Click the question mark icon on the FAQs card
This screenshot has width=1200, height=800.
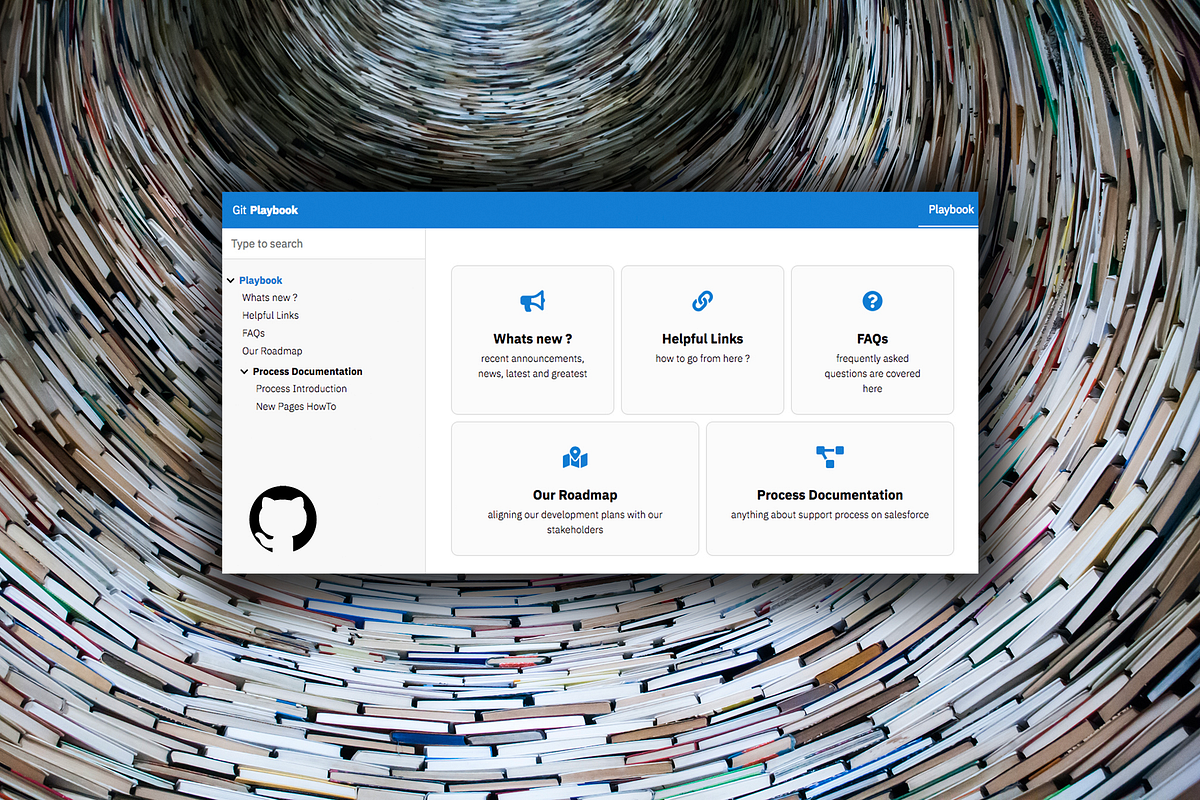click(871, 300)
